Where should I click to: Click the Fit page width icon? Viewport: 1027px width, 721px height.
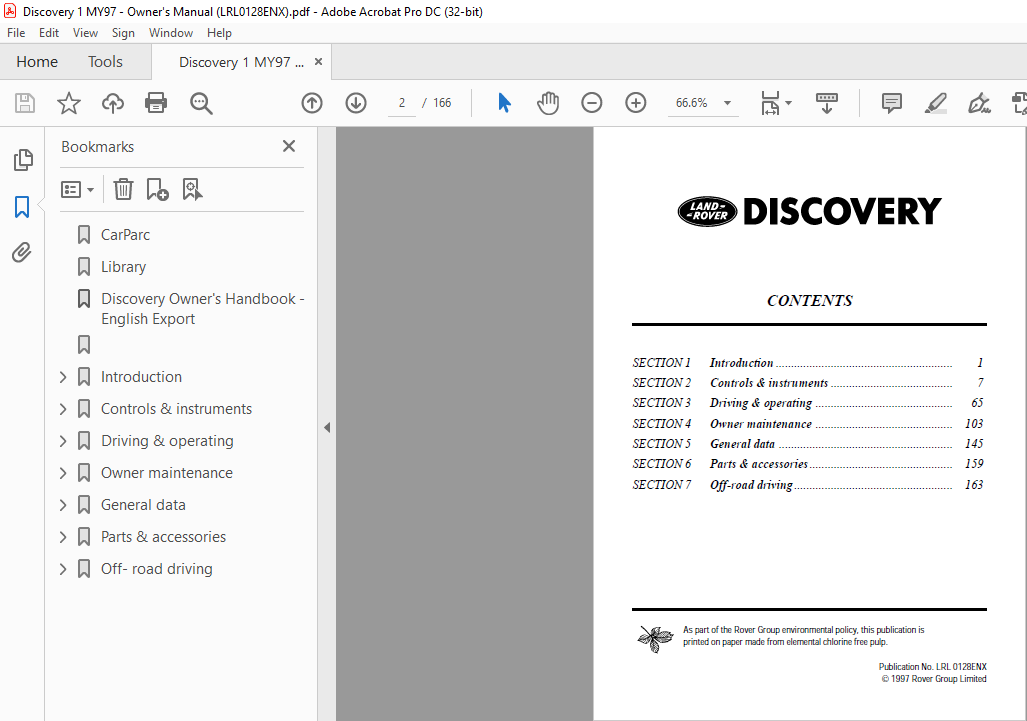[x=771, y=103]
